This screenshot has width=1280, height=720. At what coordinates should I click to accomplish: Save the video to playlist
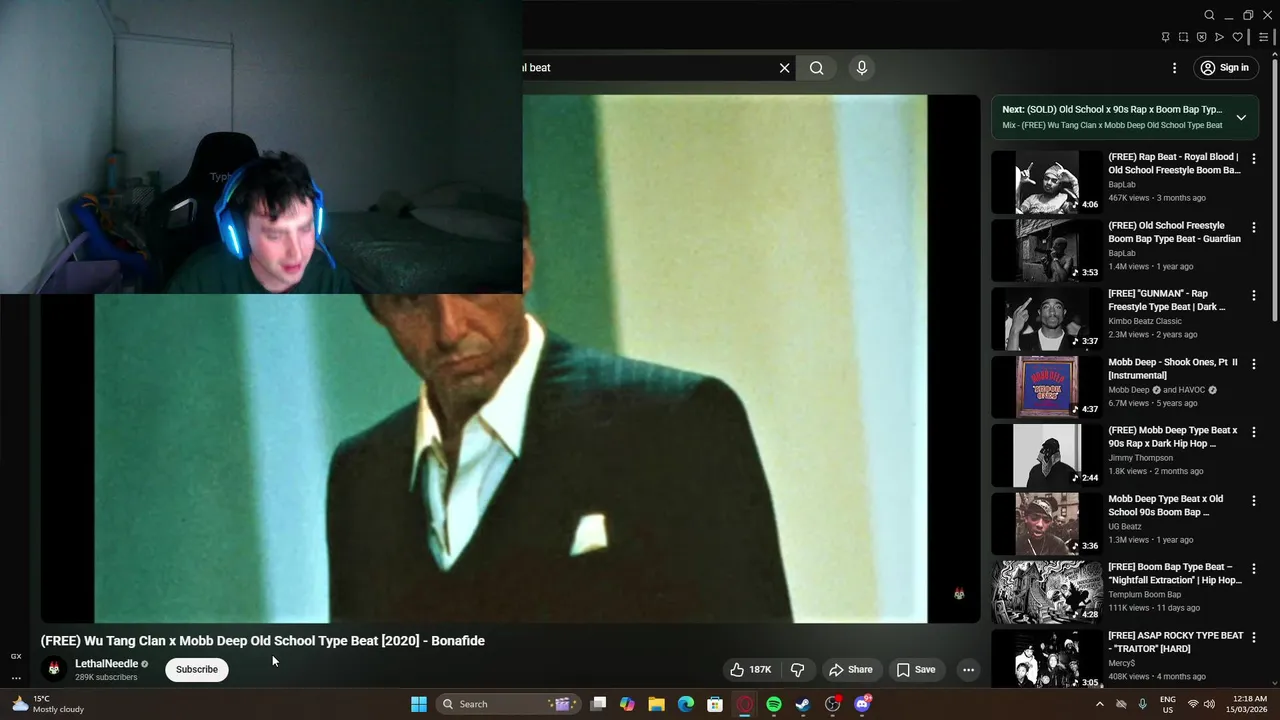pos(916,670)
